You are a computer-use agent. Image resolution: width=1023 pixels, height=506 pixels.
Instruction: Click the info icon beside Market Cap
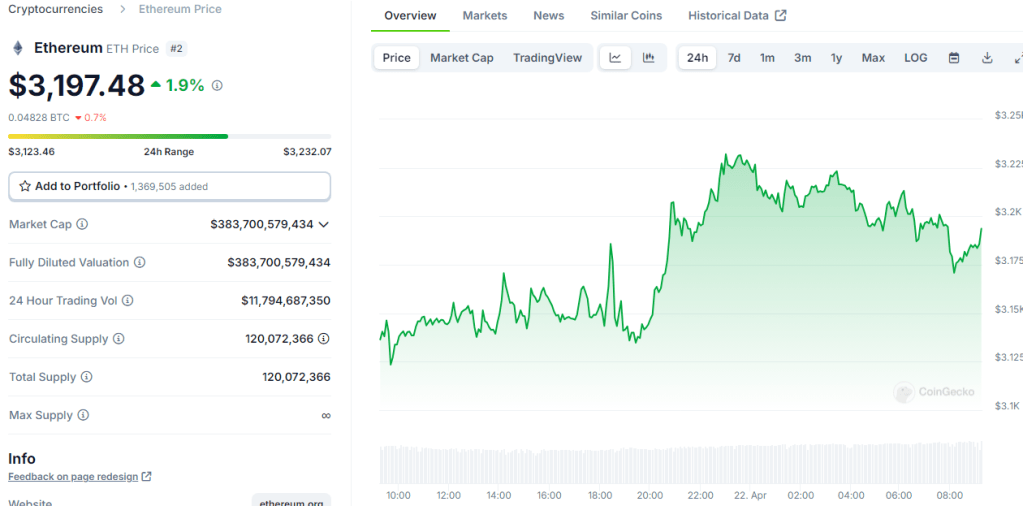click(82, 225)
